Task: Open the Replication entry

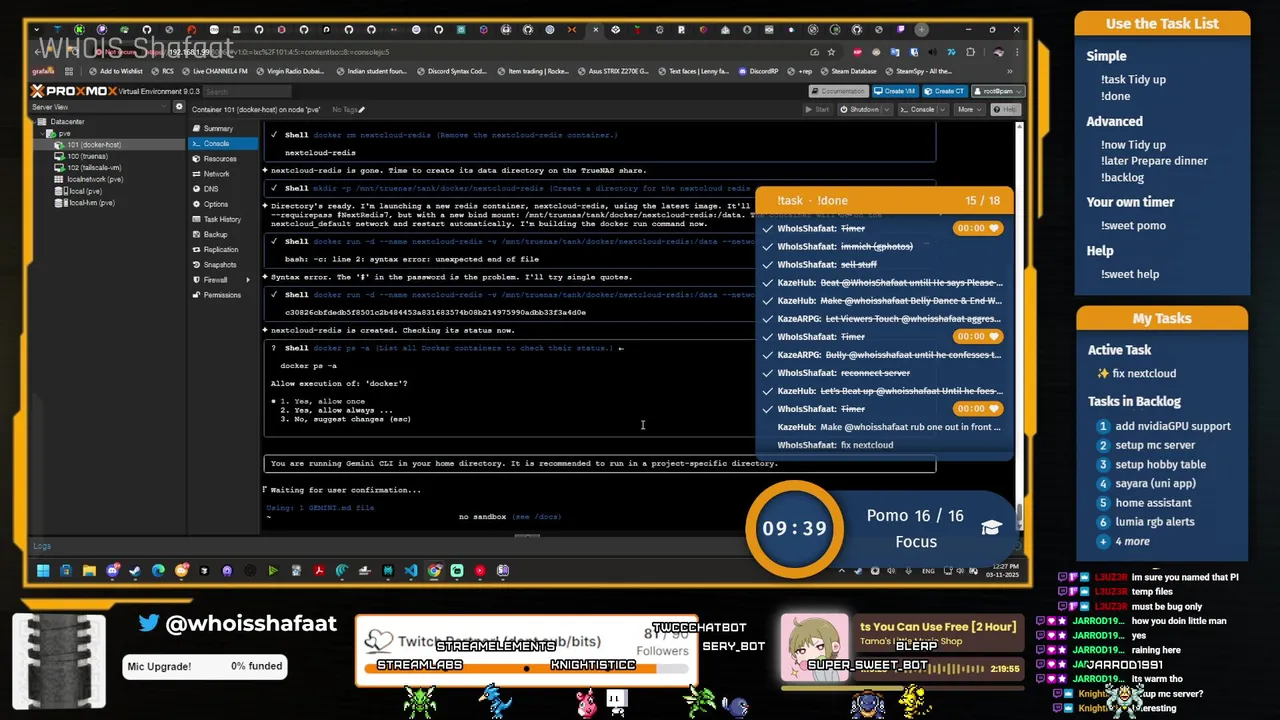Action: pyautogui.click(x=221, y=249)
